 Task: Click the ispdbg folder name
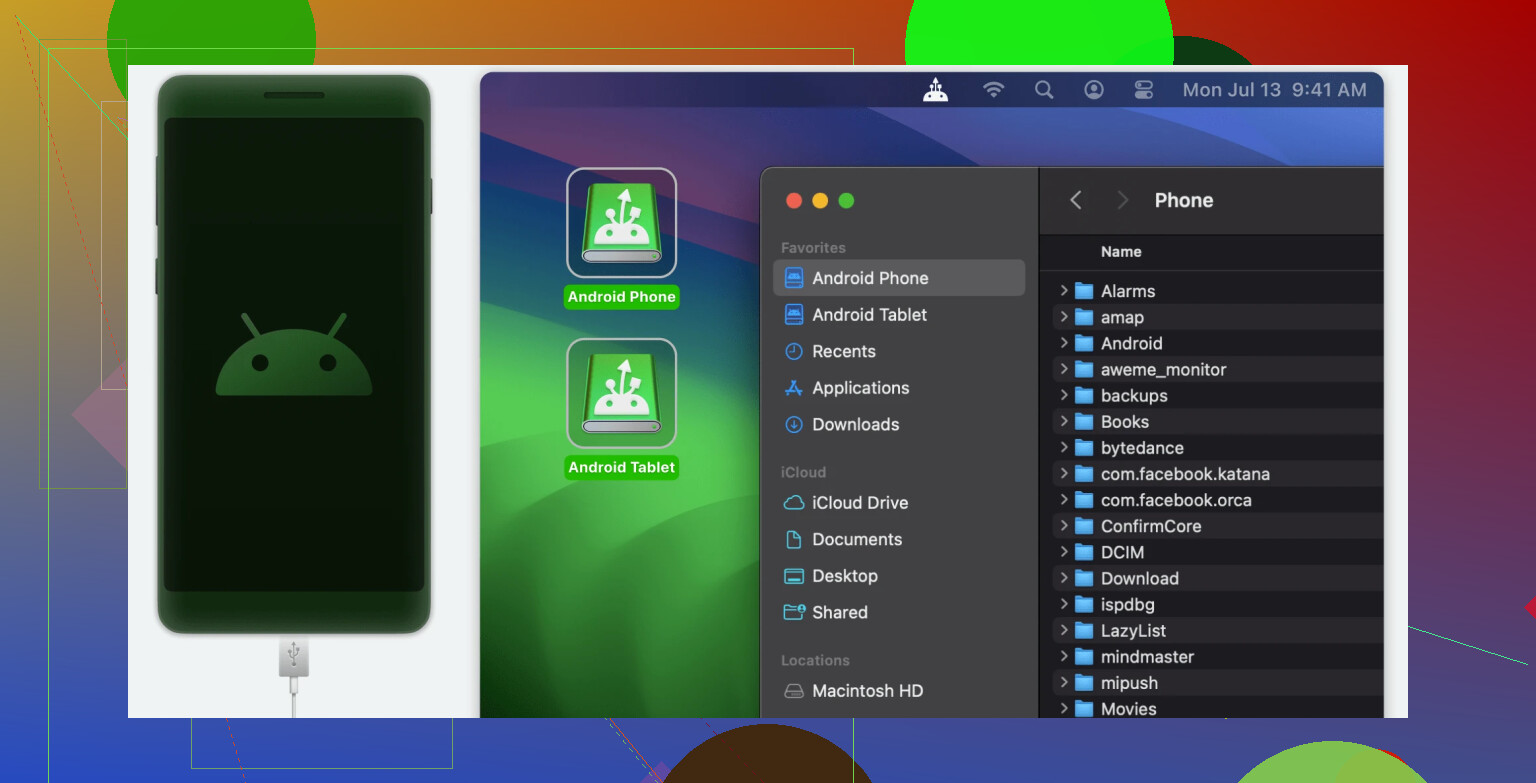1128,604
